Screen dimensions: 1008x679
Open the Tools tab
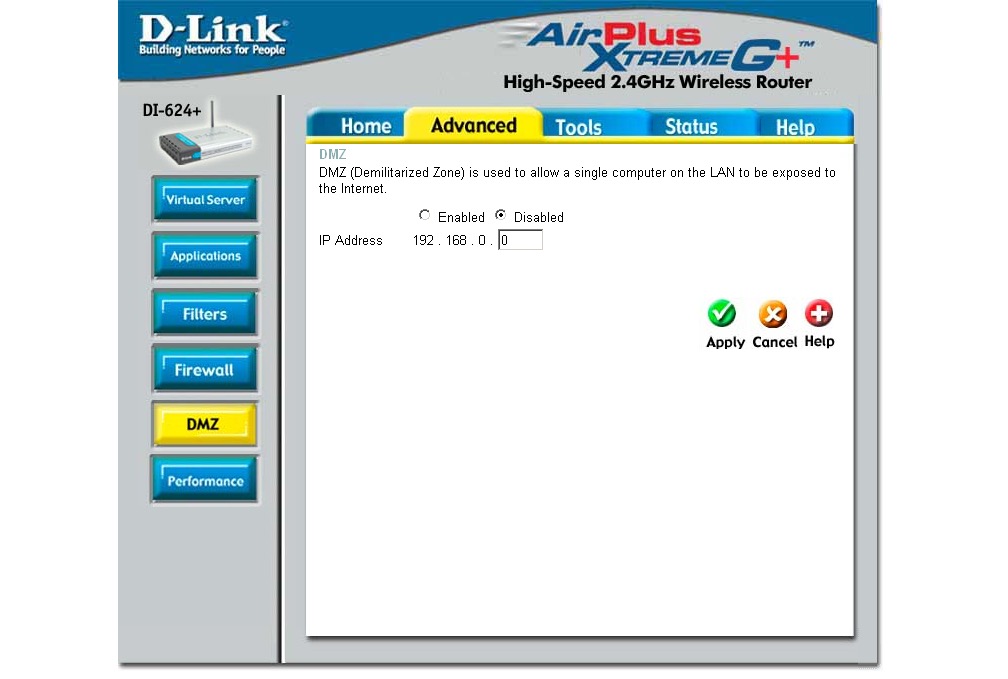coord(579,127)
